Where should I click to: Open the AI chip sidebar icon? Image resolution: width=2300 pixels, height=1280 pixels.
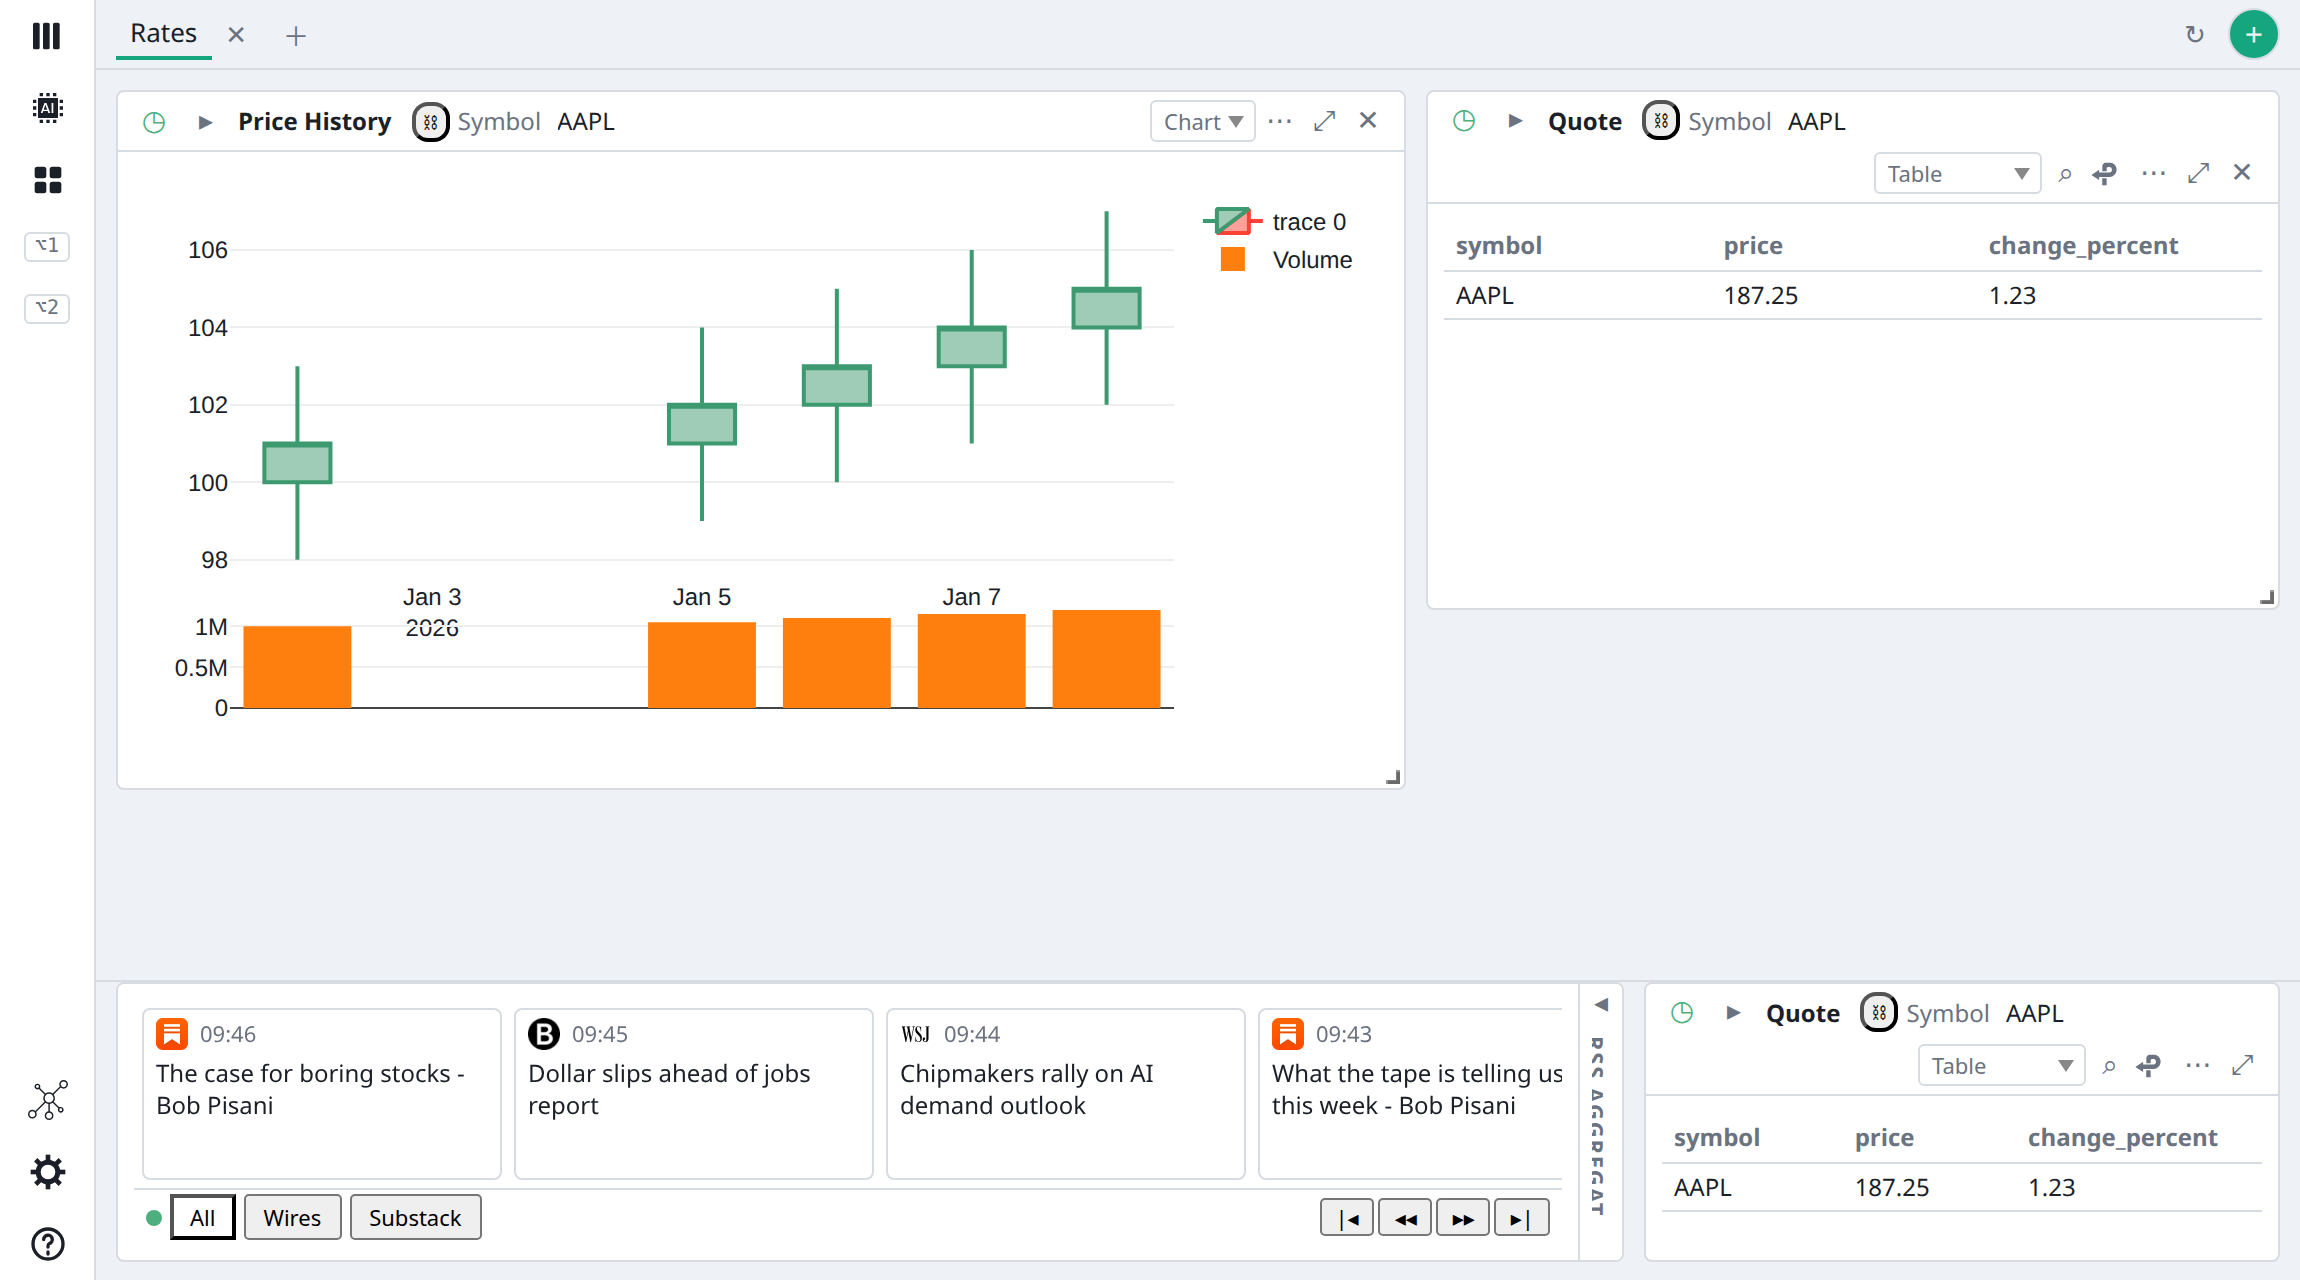tap(47, 107)
